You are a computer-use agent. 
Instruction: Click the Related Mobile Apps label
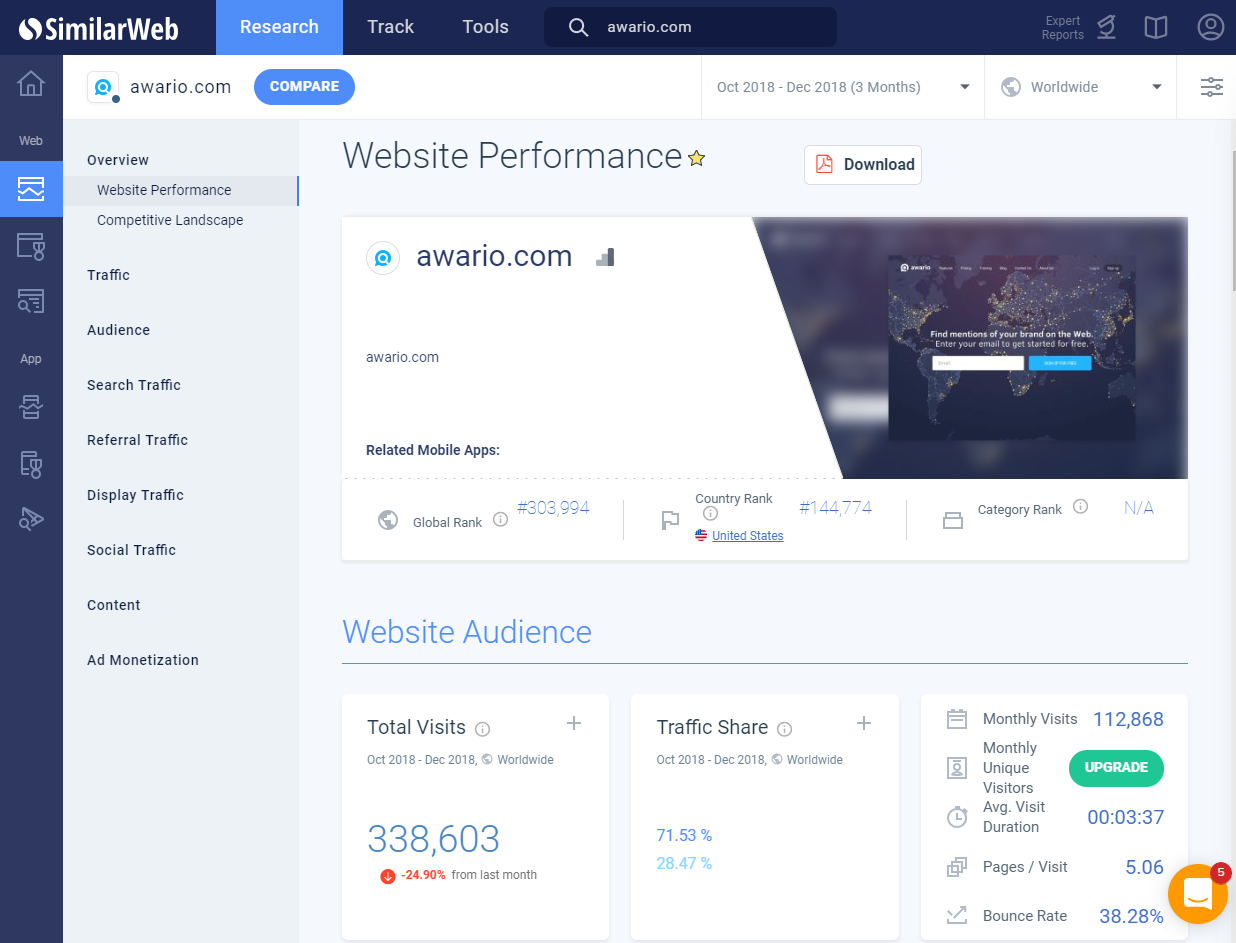pyautogui.click(x=433, y=450)
